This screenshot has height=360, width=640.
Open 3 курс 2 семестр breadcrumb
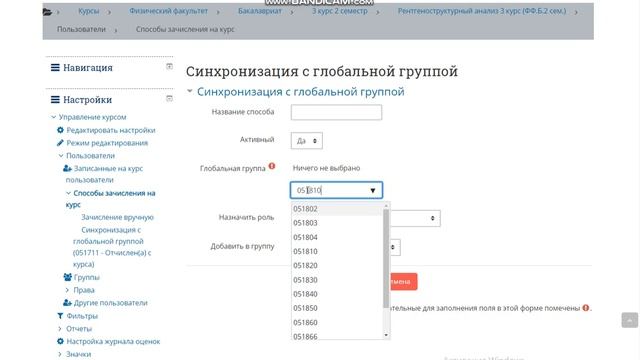click(x=340, y=11)
